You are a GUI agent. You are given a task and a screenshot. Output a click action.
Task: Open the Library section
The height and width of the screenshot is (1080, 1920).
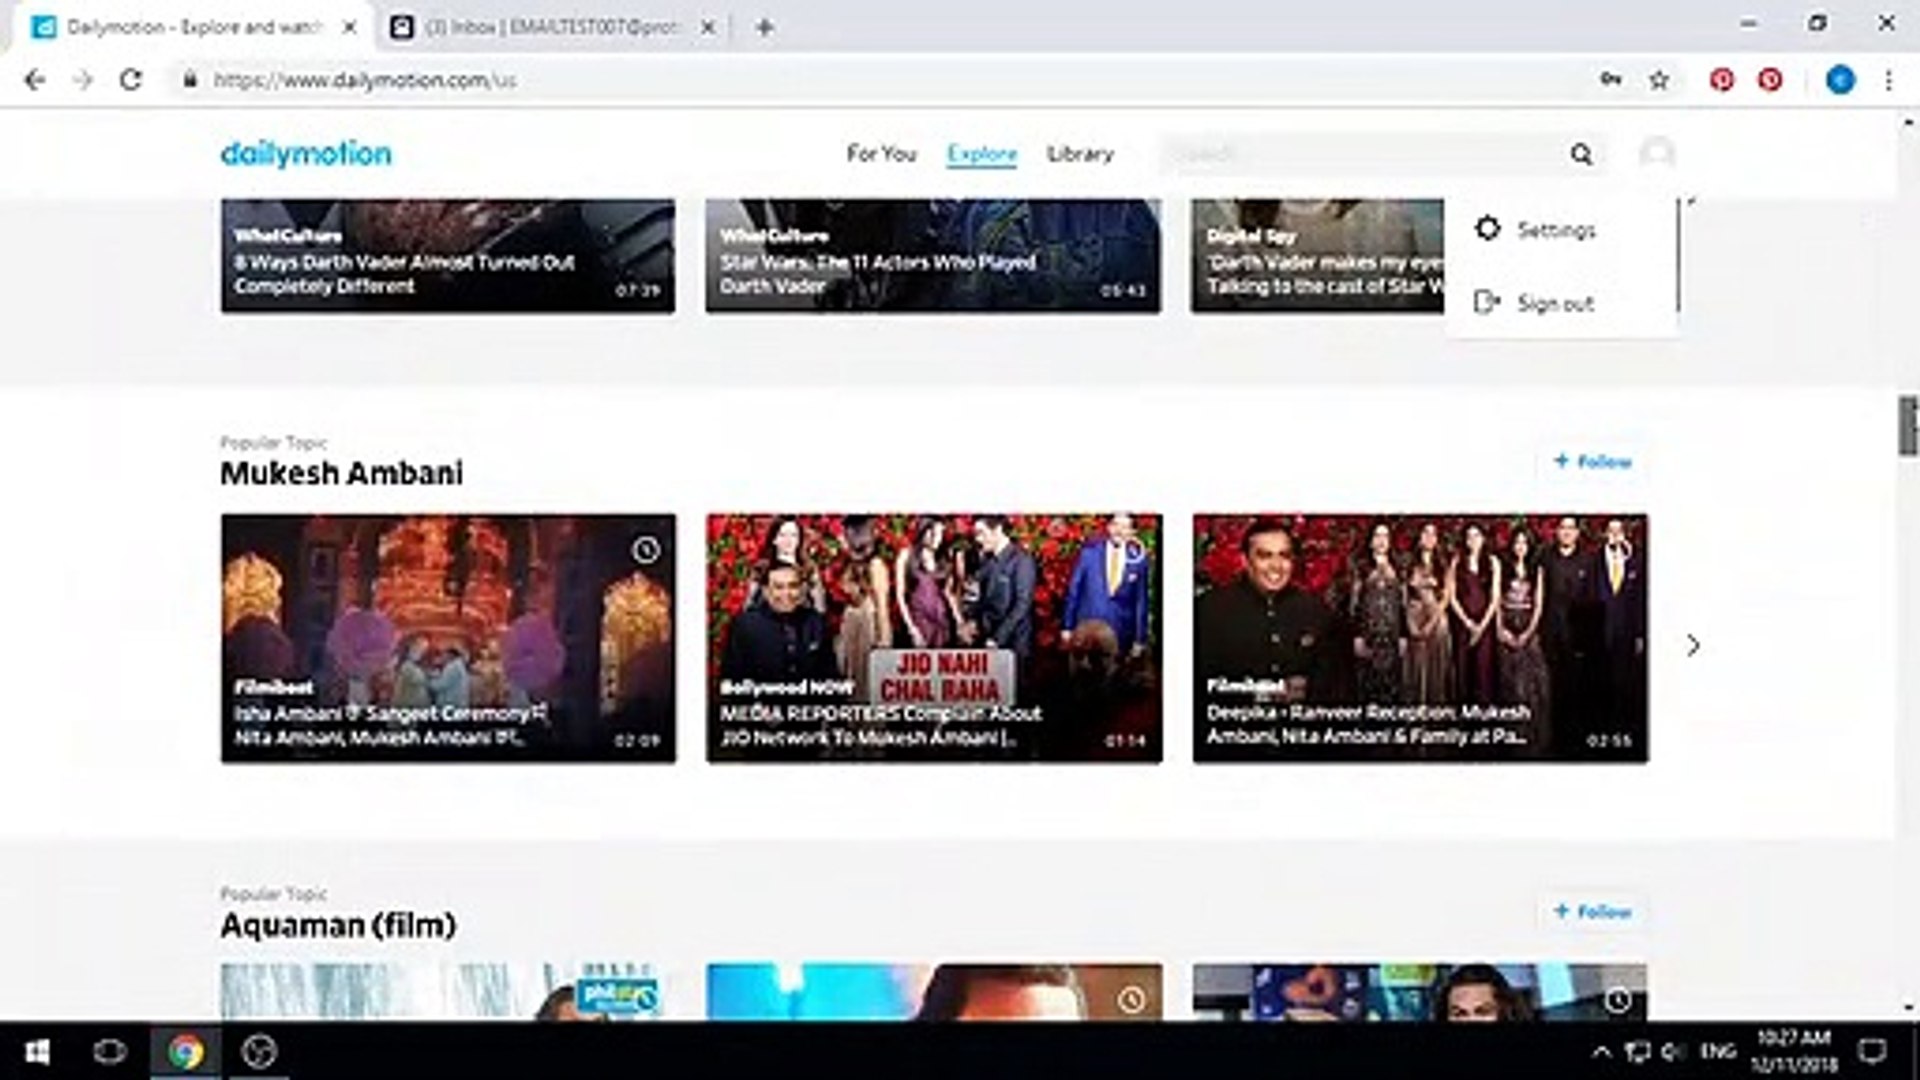coord(1080,154)
